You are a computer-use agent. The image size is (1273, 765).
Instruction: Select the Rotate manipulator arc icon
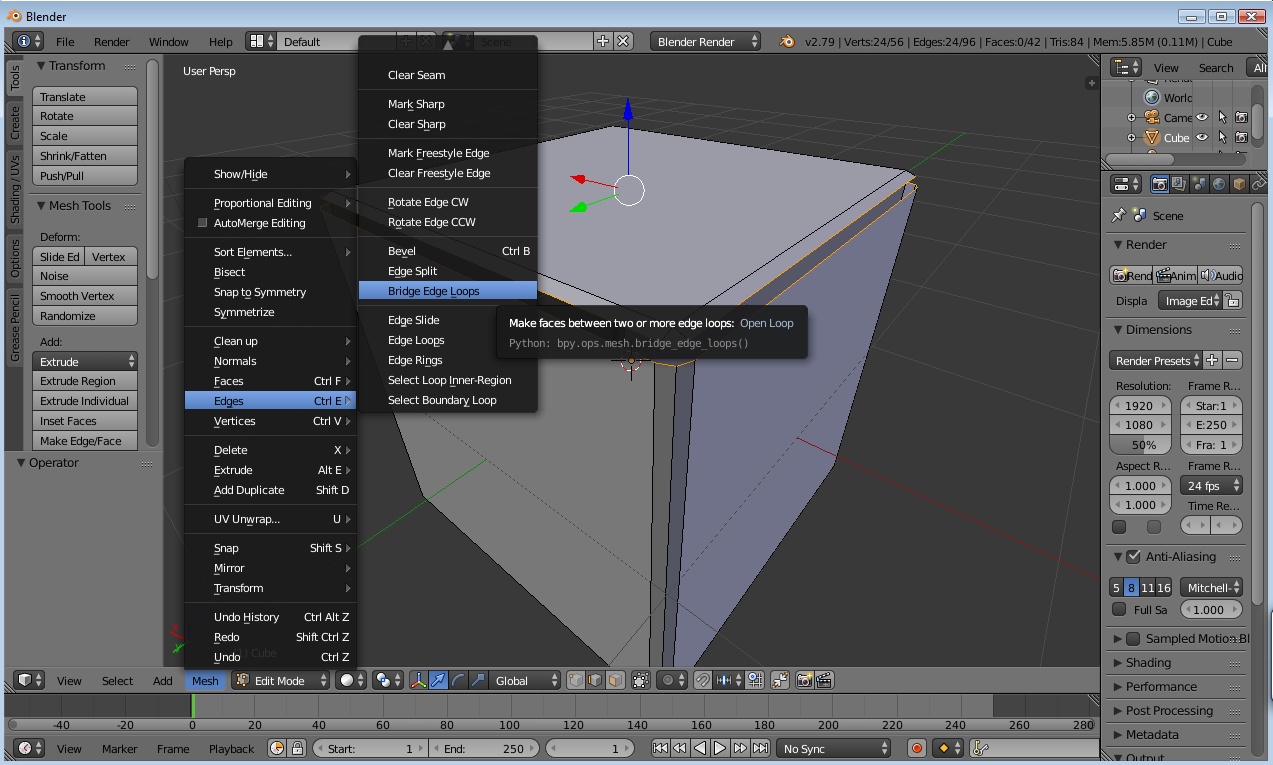(x=458, y=680)
